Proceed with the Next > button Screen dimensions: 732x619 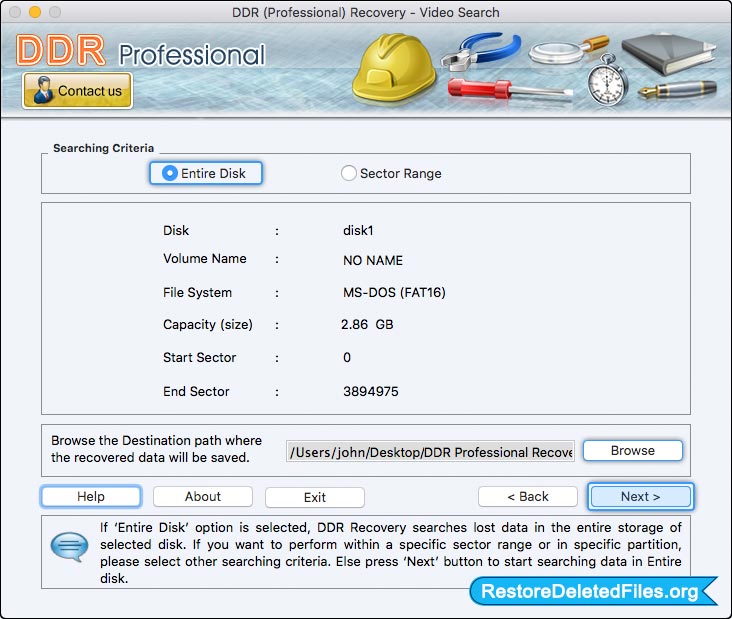[640, 496]
